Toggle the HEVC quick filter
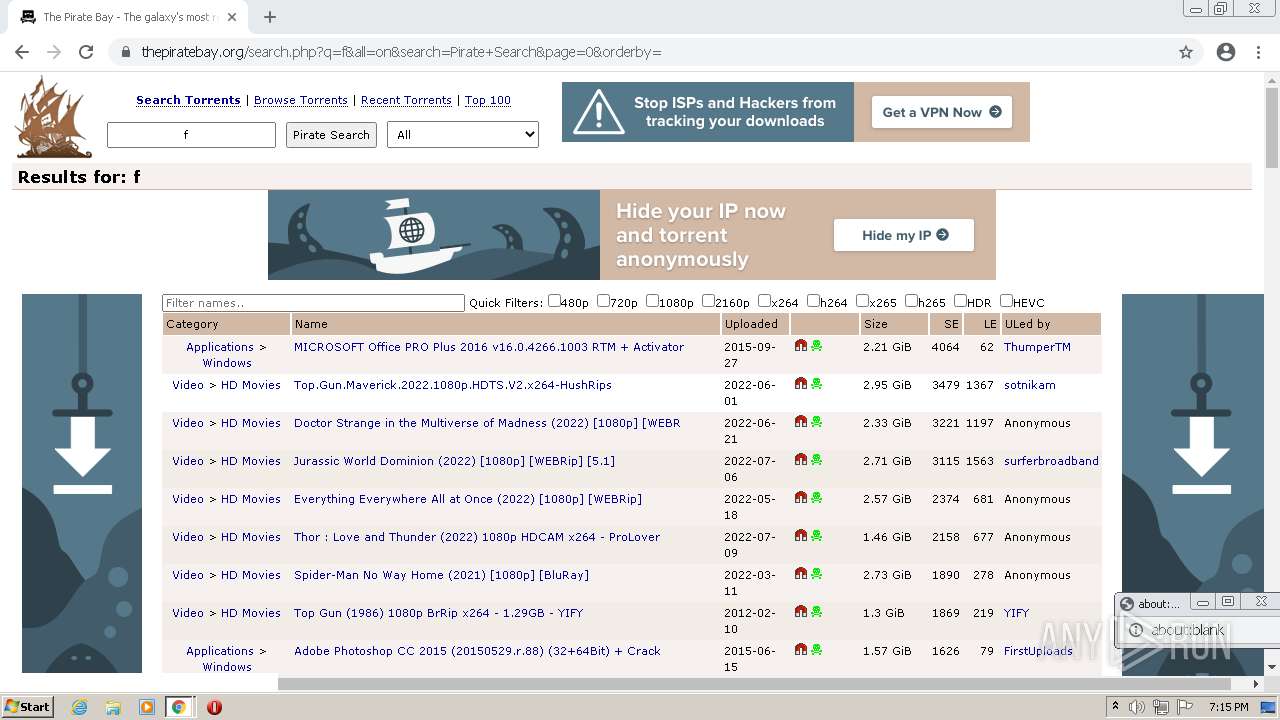 [1006, 301]
